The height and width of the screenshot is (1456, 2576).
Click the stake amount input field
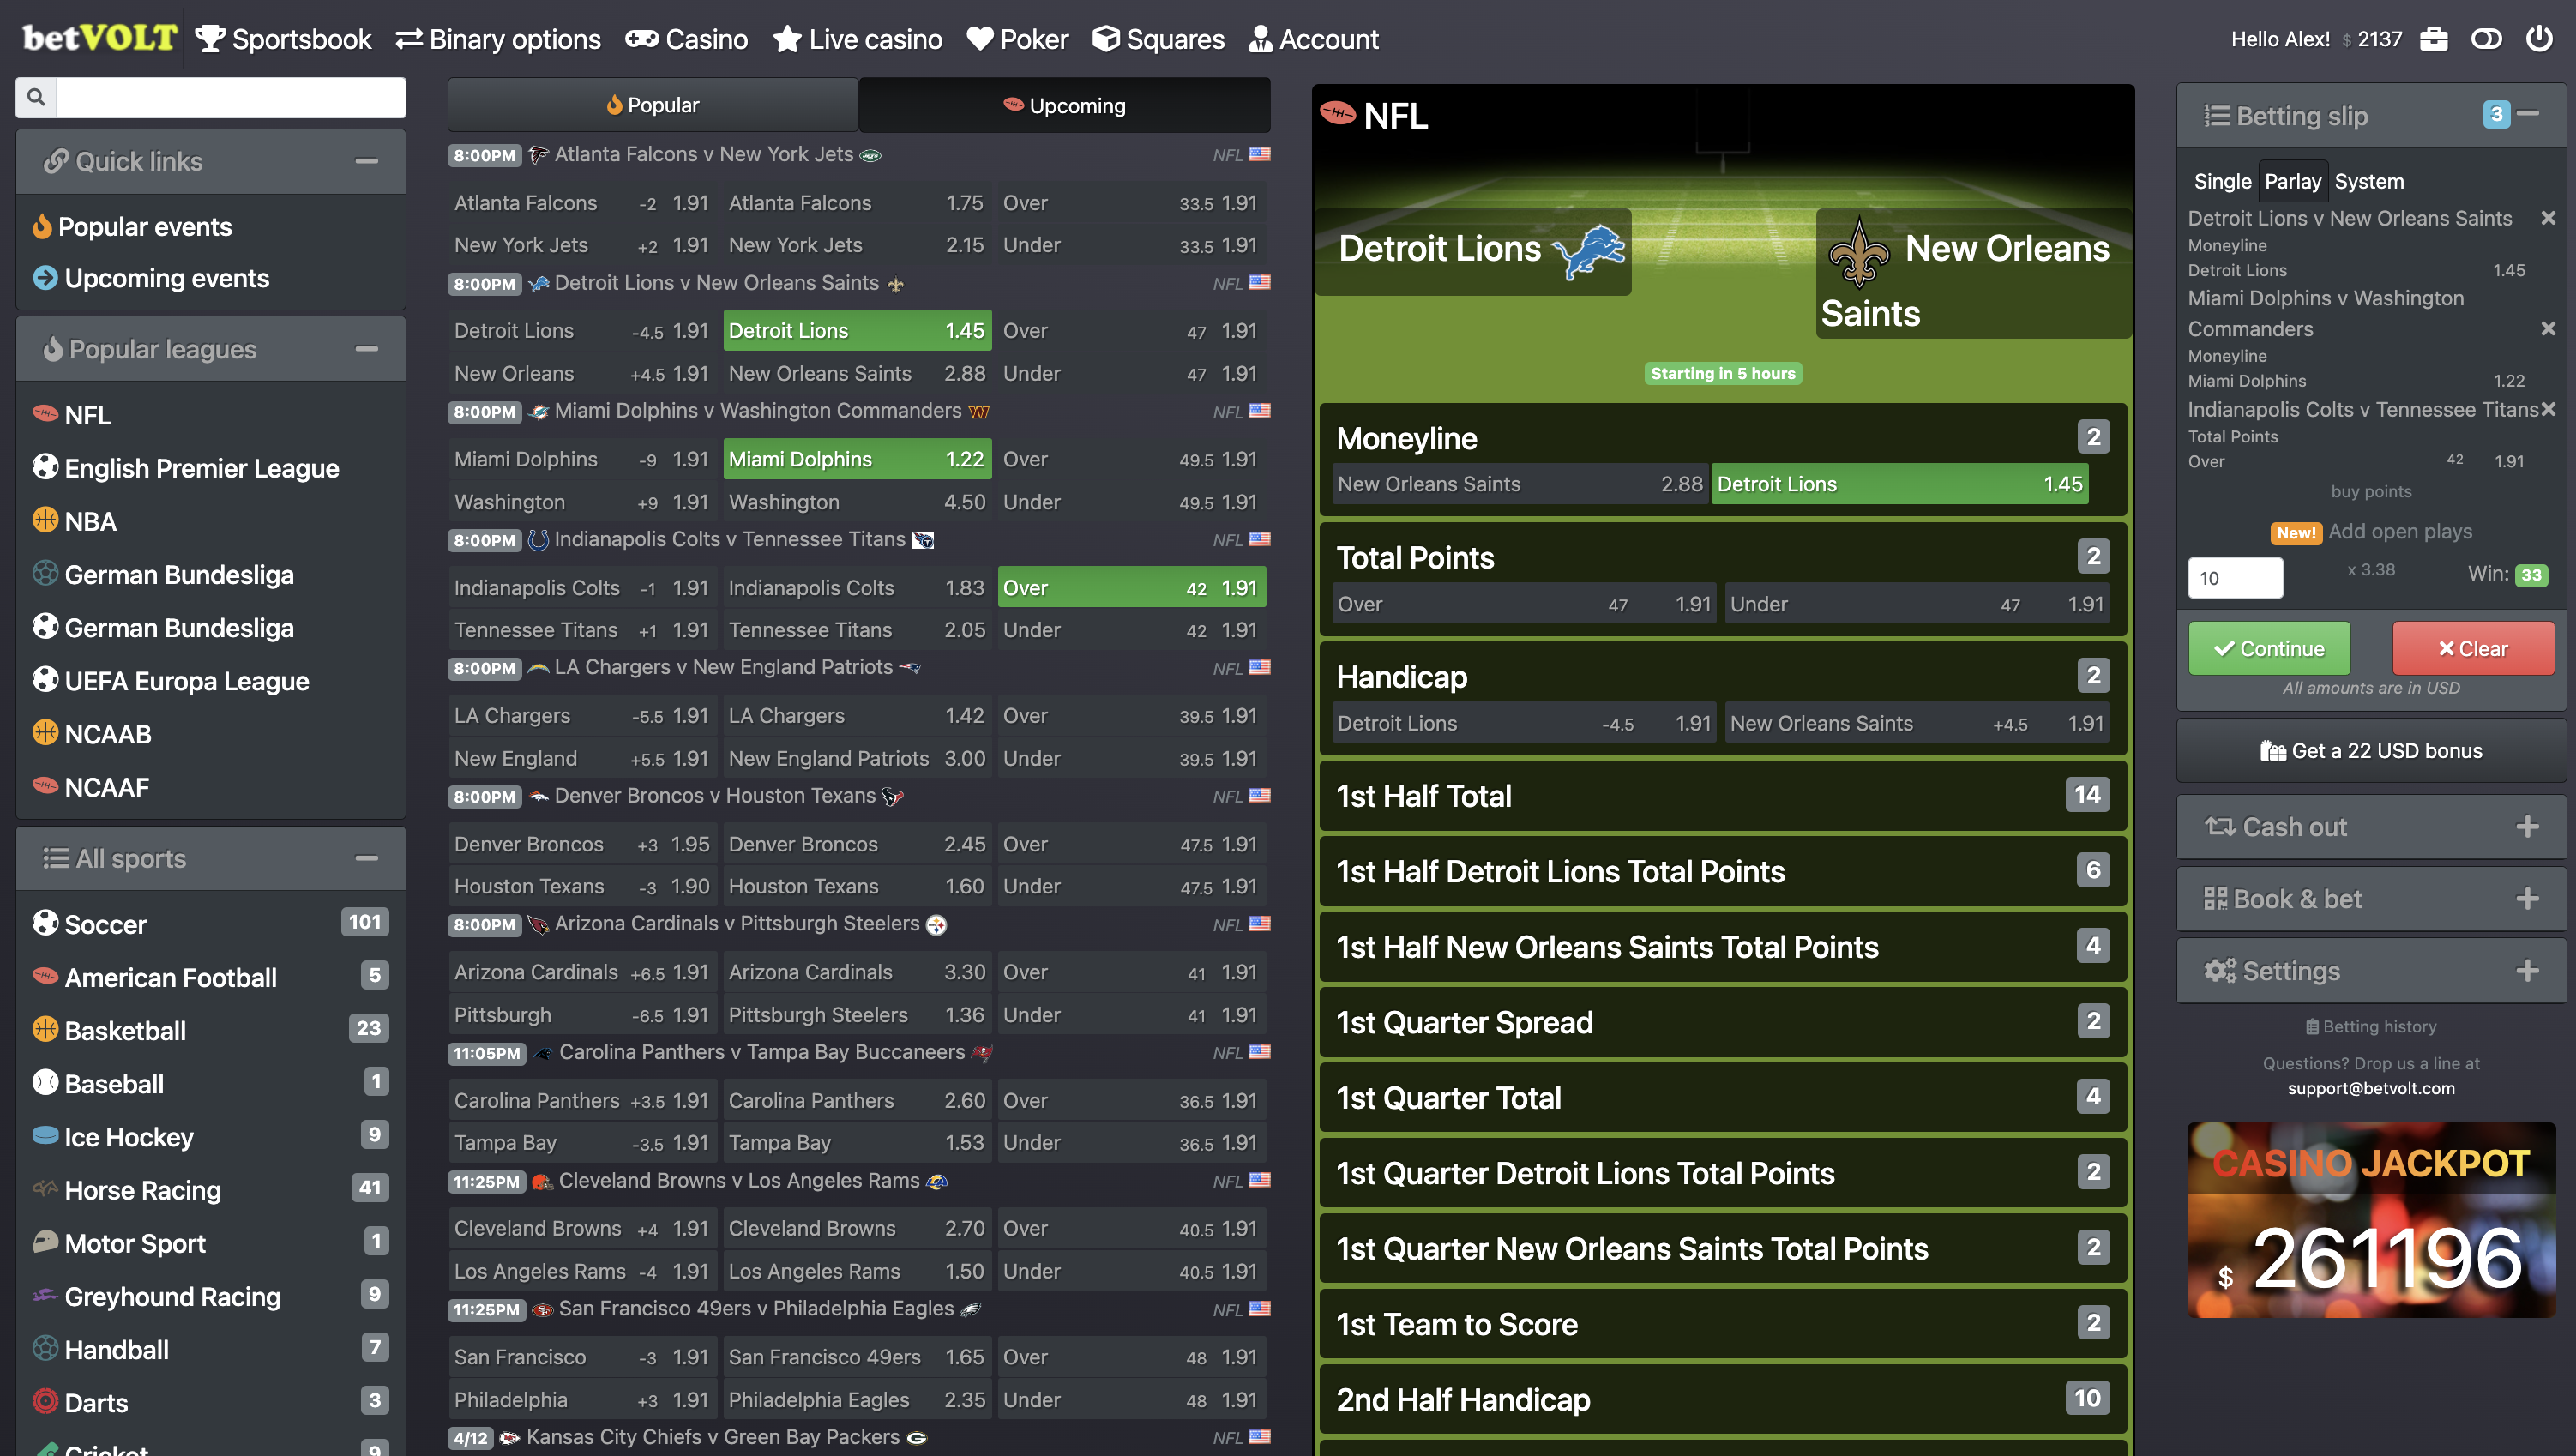pyautogui.click(x=2236, y=578)
